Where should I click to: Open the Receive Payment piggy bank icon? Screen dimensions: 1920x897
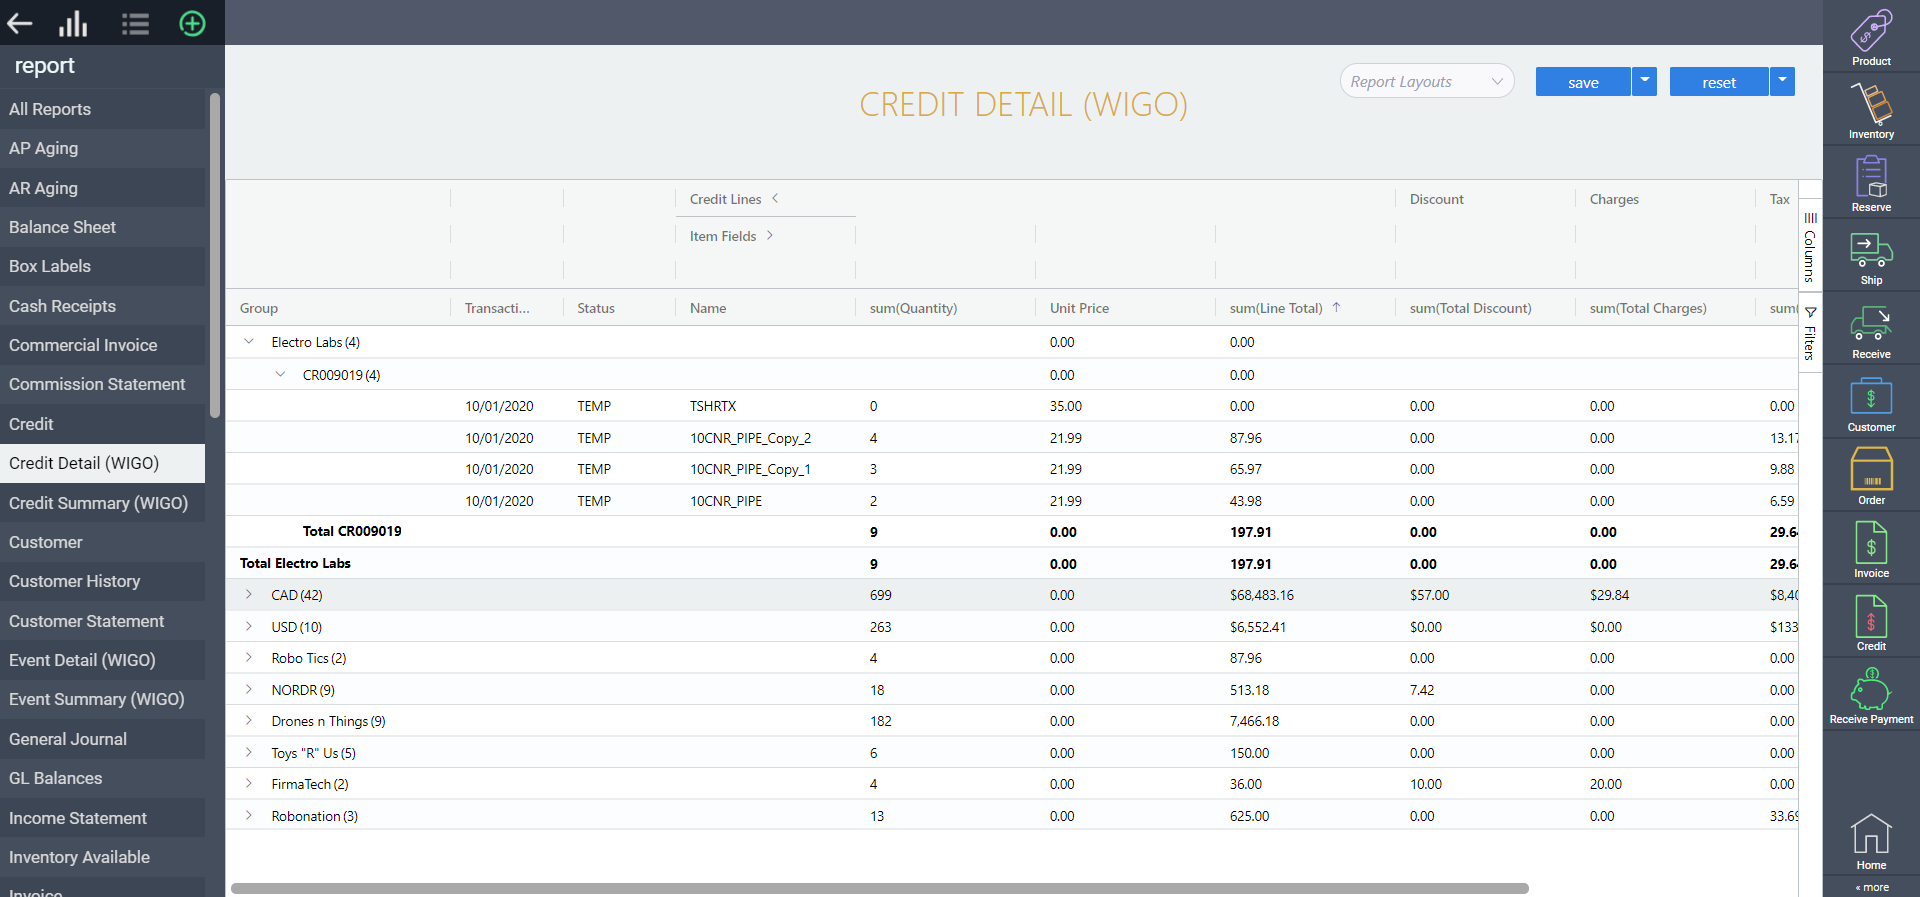tap(1871, 696)
